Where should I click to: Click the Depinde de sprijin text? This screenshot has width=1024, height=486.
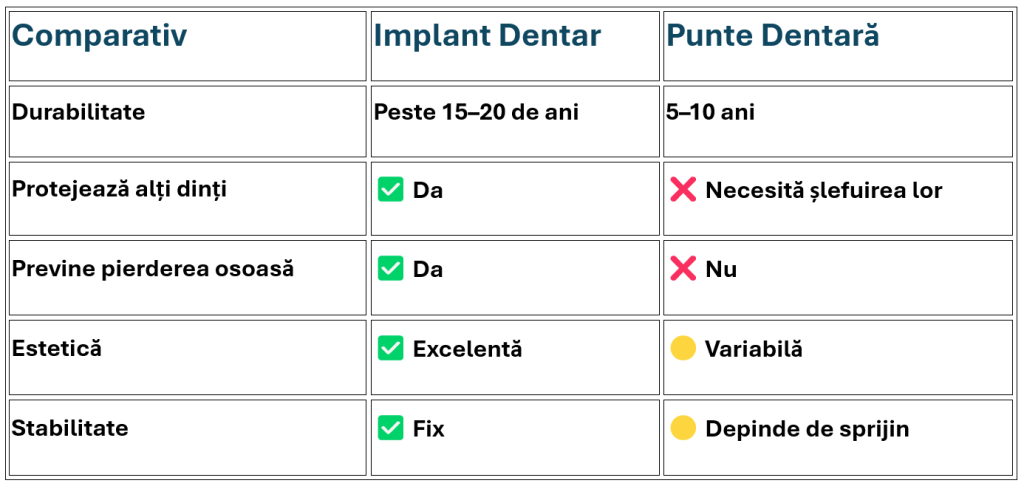pyautogui.click(x=807, y=429)
